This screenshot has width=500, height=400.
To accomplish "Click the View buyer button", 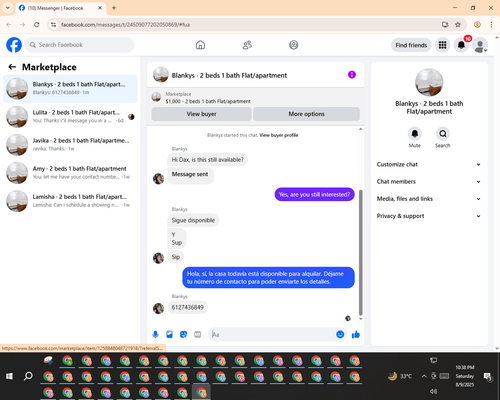I will [201, 114].
